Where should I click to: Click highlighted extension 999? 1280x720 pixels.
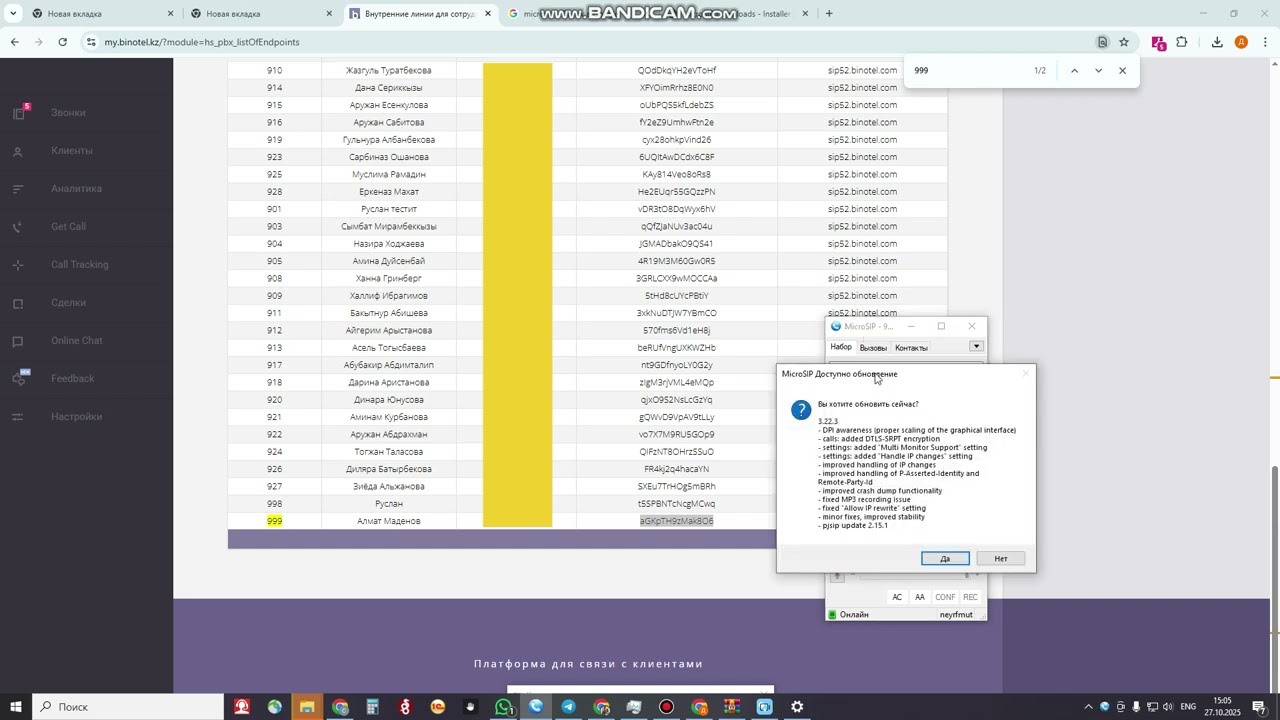coord(274,521)
